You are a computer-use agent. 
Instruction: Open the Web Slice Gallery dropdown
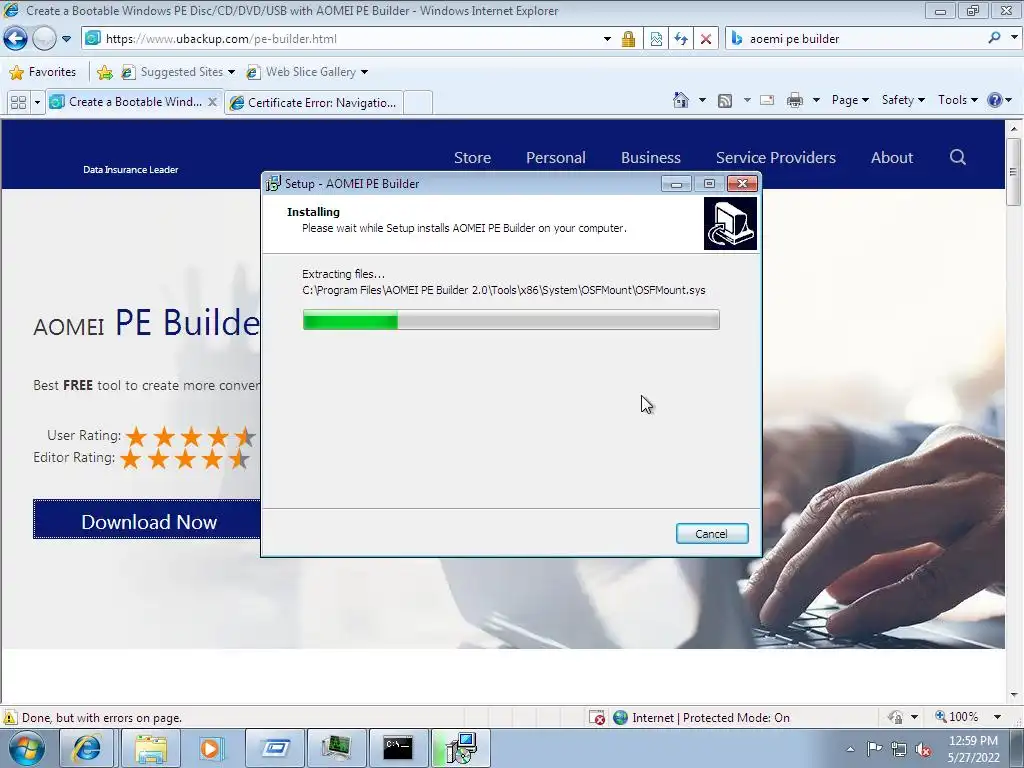[307, 72]
